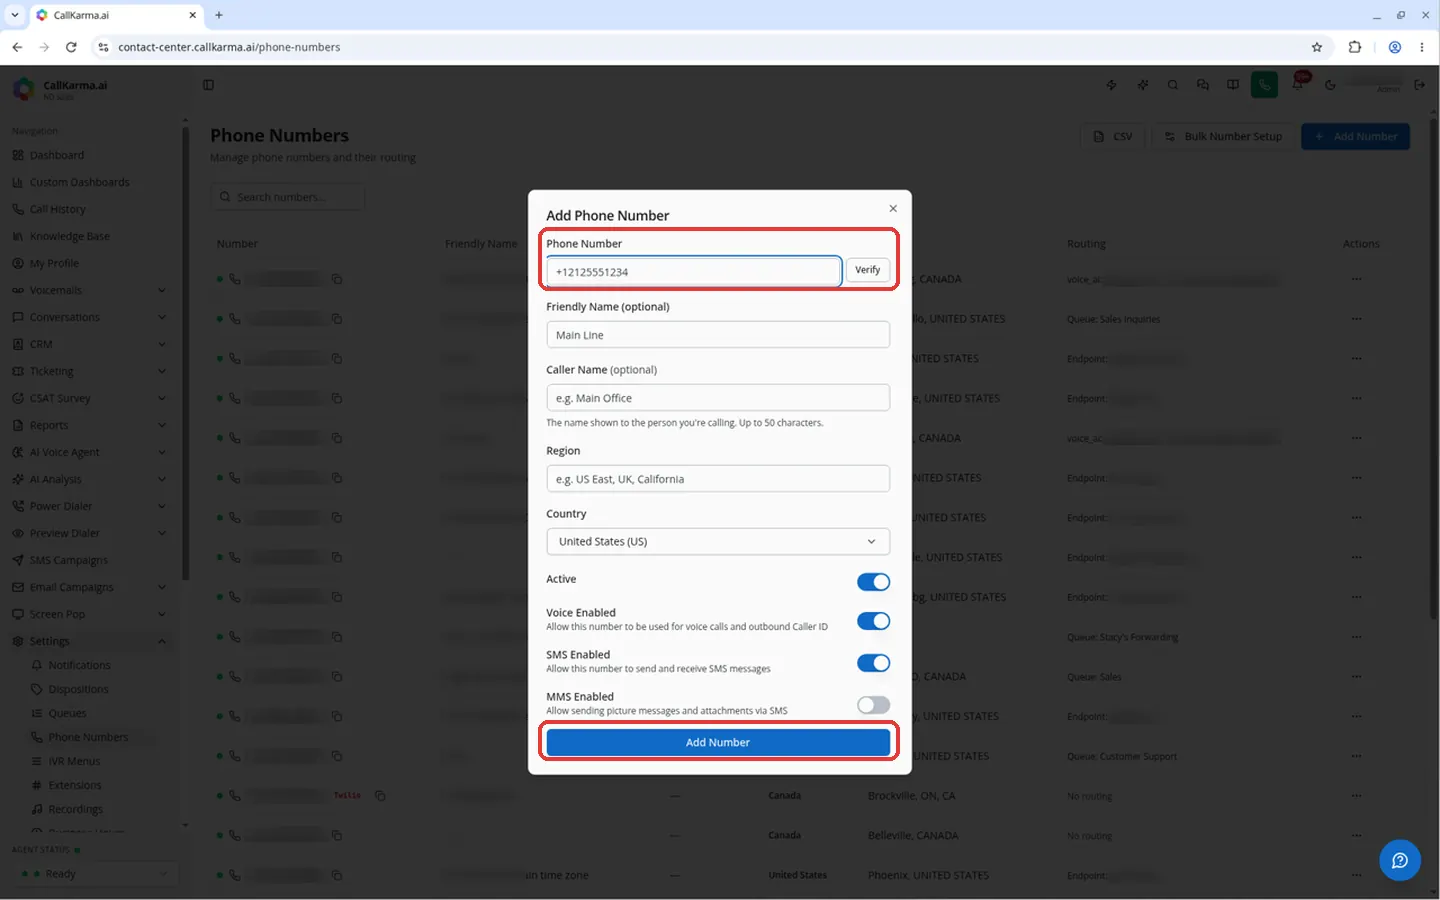
Task: Submit with the blue Add Number button
Action: pos(718,742)
